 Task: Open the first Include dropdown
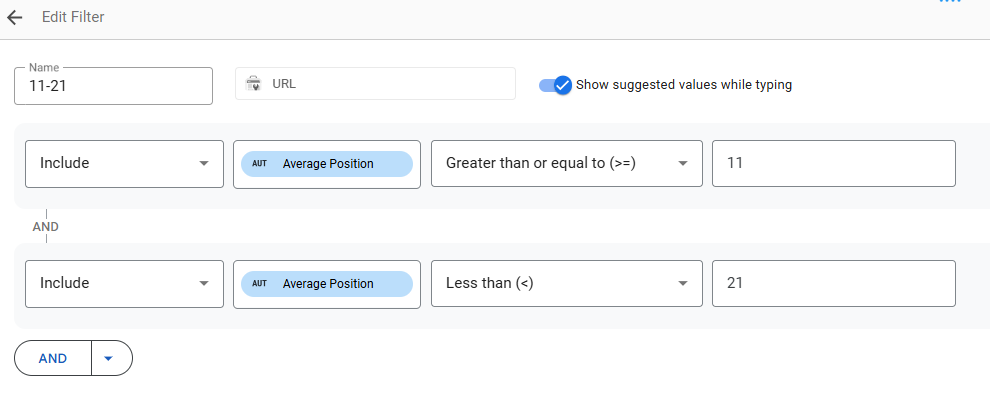(x=124, y=164)
